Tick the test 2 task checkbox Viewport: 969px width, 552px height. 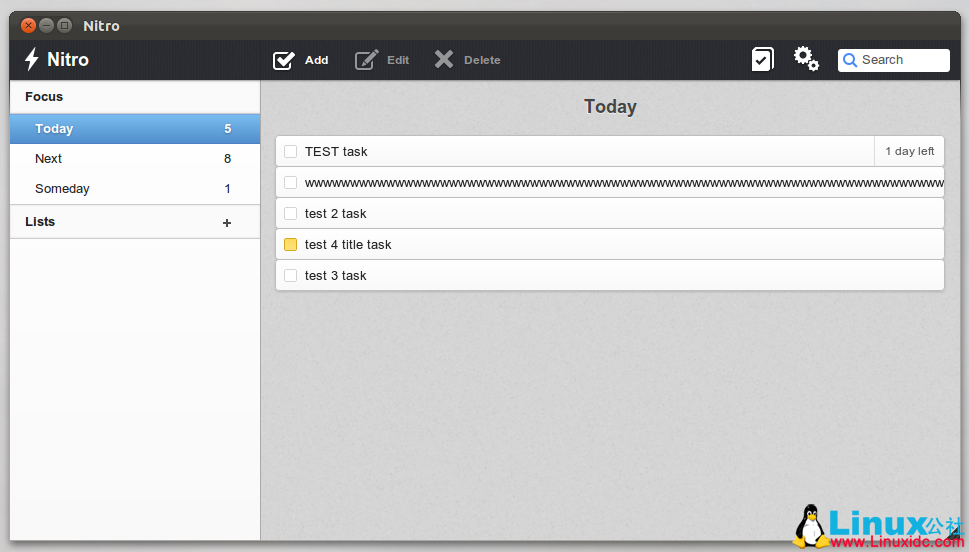pos(291,214)
